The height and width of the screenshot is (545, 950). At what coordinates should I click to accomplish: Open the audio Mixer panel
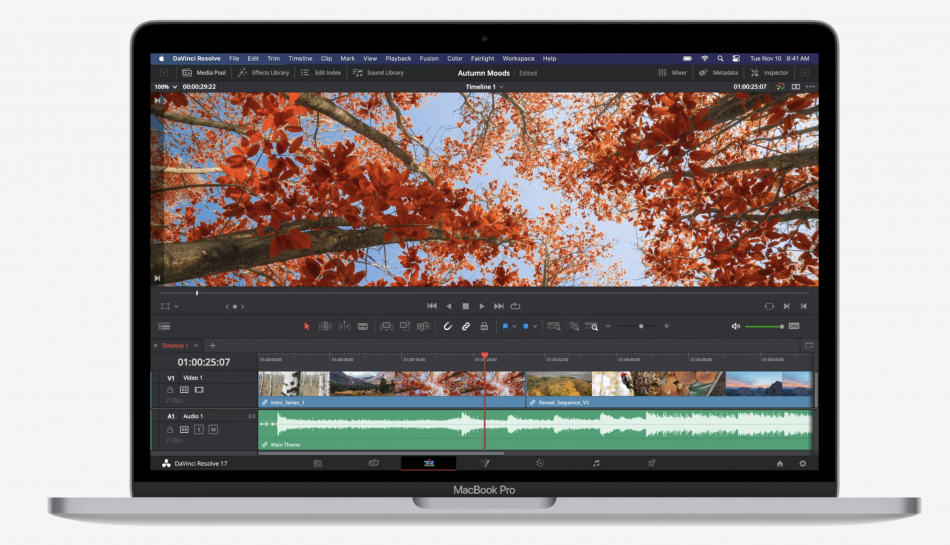point(673,73)
